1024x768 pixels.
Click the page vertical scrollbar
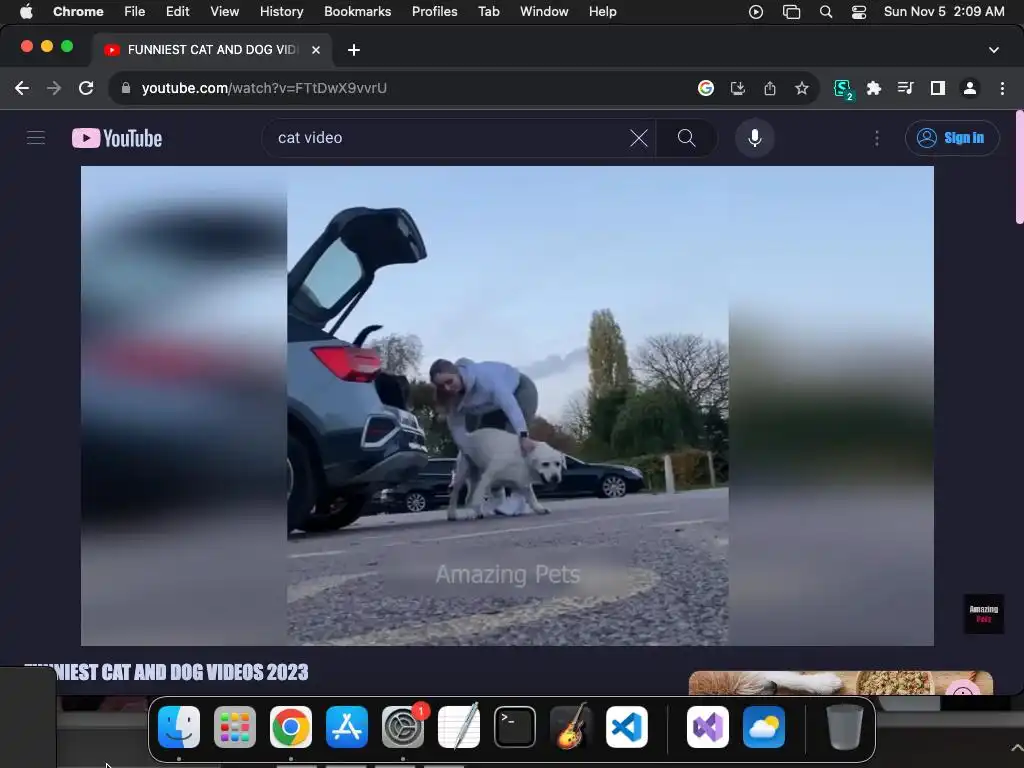tap(1019, 167)
